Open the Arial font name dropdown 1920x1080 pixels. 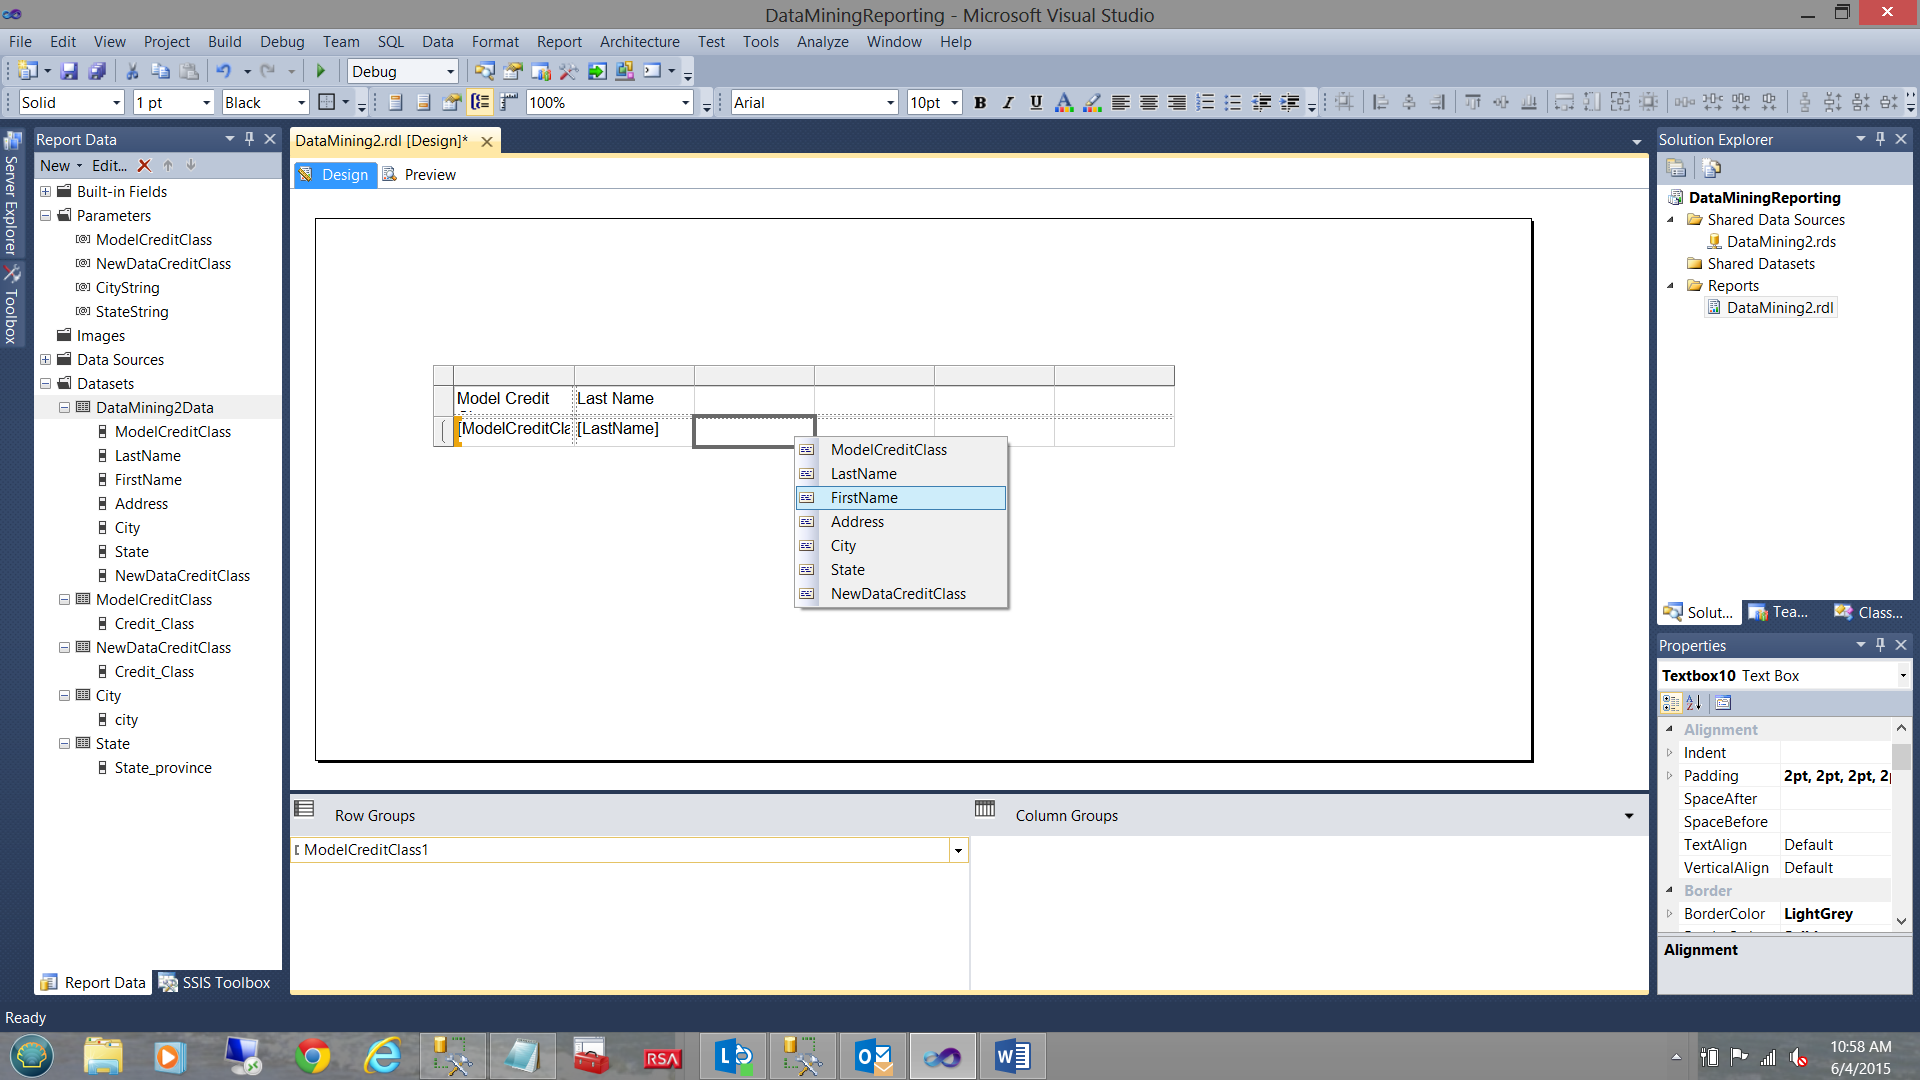(x=890, y=102)
